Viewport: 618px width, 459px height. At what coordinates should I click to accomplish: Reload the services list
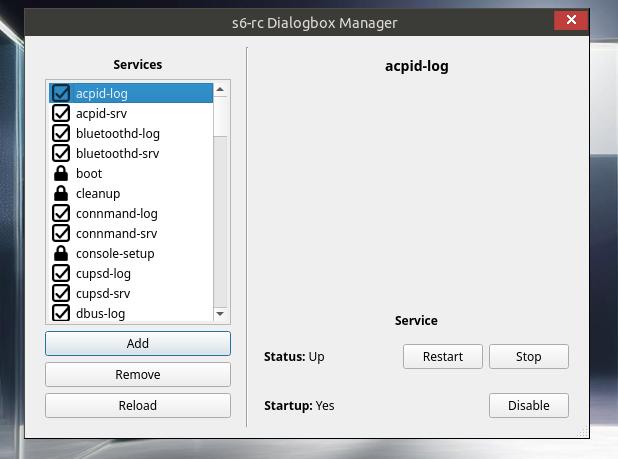click(138, 405)
